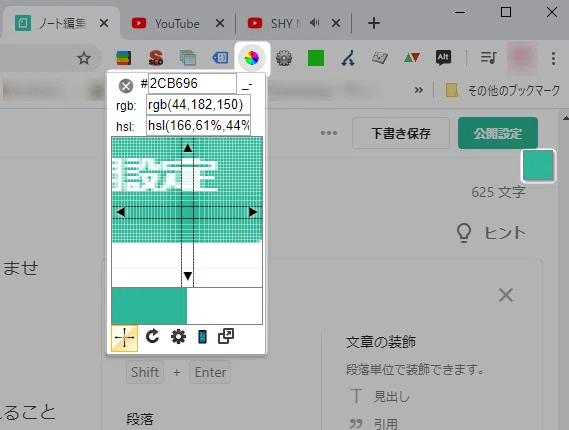The height and width of the screenshot is (430, 569).
Task: Close the color picker popup
Action: pyautogui.click(x=126, y=86)
